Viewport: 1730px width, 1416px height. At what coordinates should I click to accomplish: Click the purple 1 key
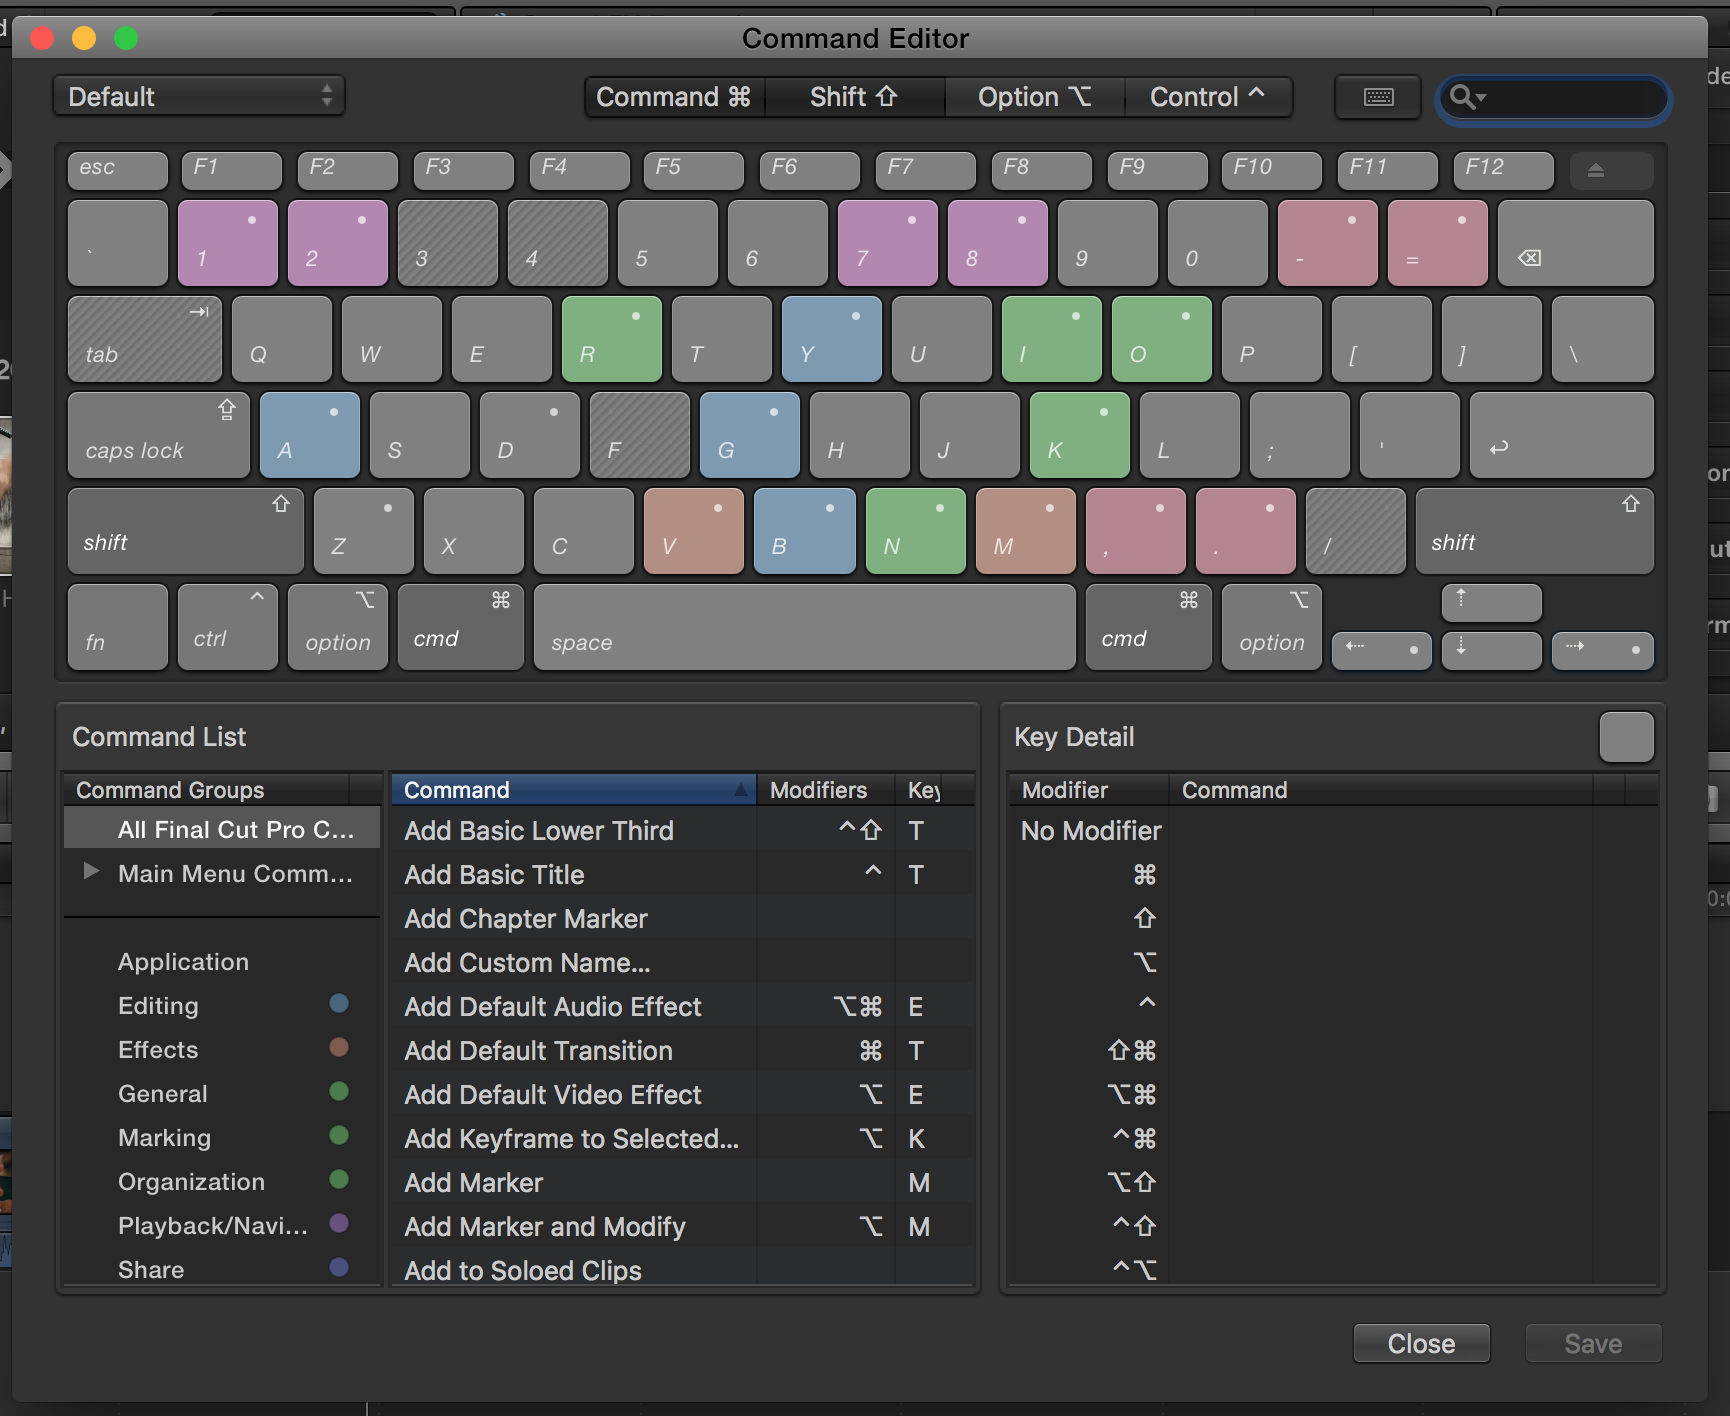227,243
